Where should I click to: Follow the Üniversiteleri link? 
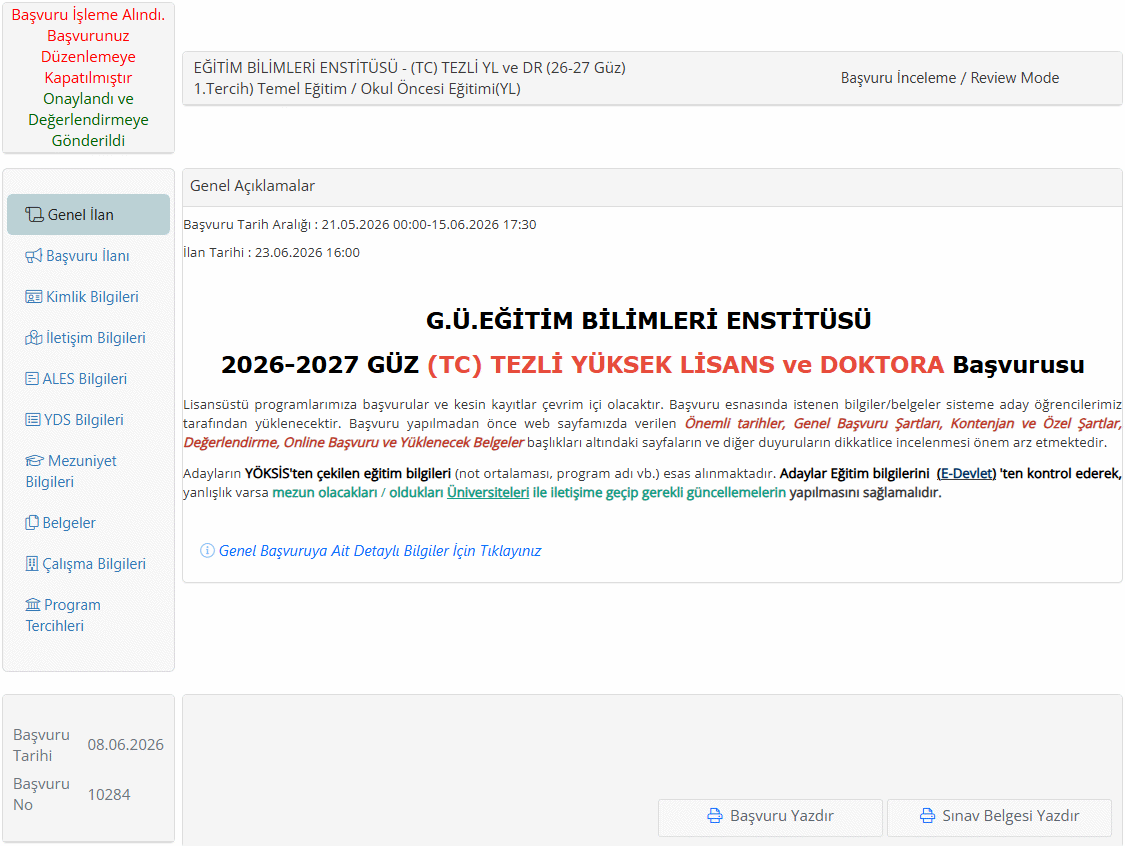[x=488, y=492]
